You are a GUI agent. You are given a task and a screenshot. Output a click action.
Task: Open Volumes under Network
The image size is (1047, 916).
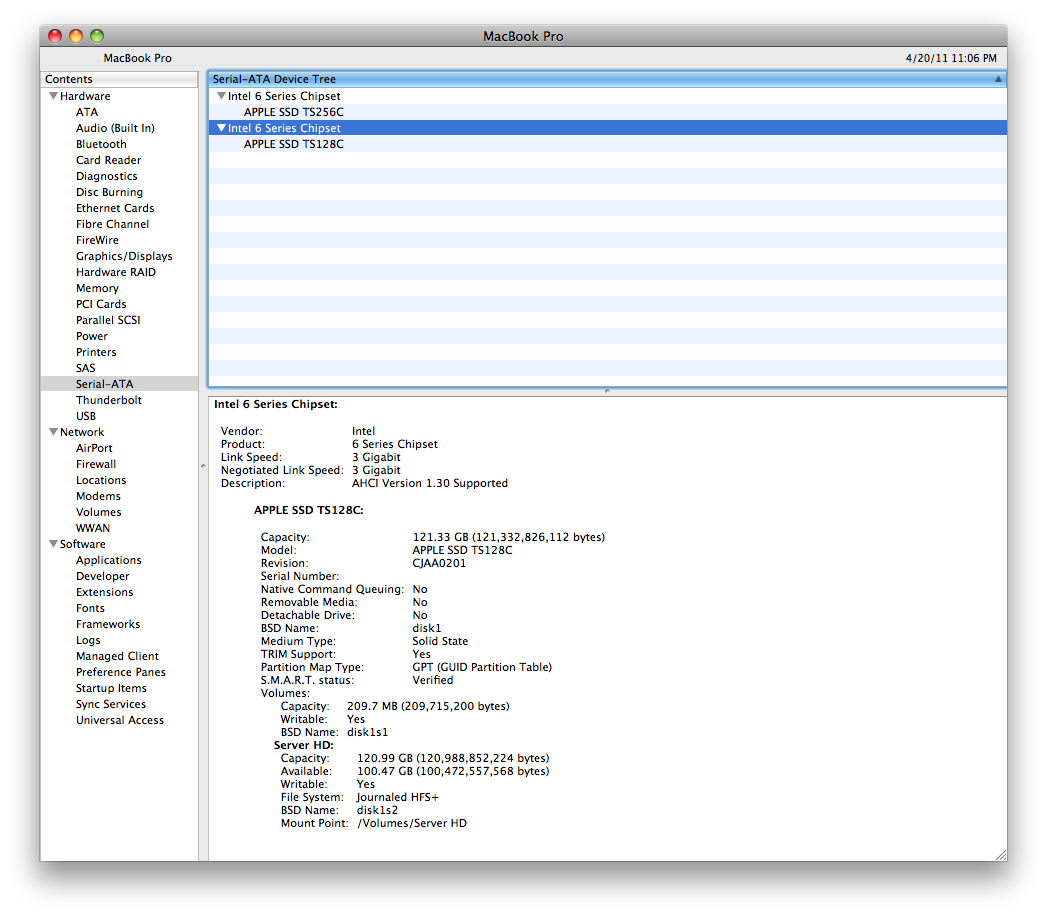tap(98, 513)
